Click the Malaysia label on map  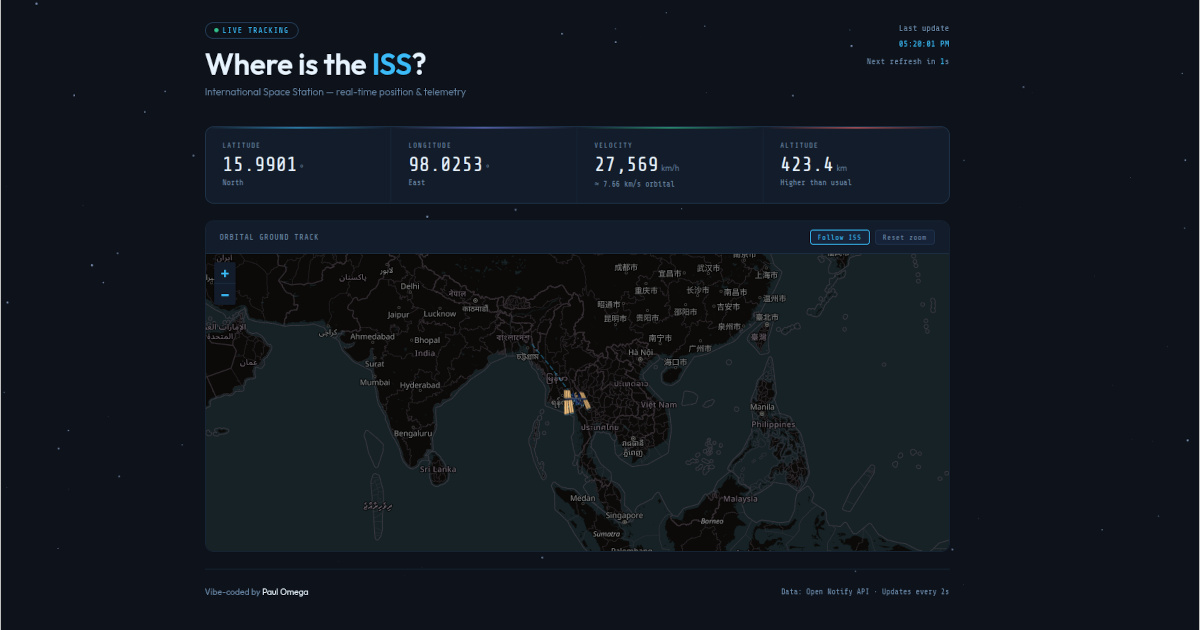[741, 498]
